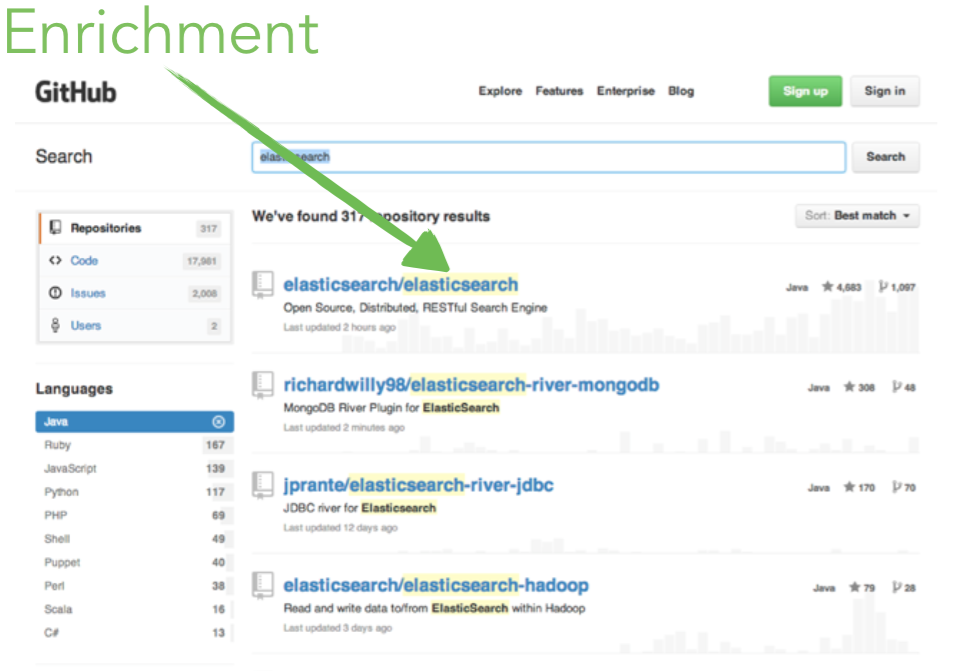Click the 317 Repositories count badge
This screenshot has width=954, height=671.
209,229
